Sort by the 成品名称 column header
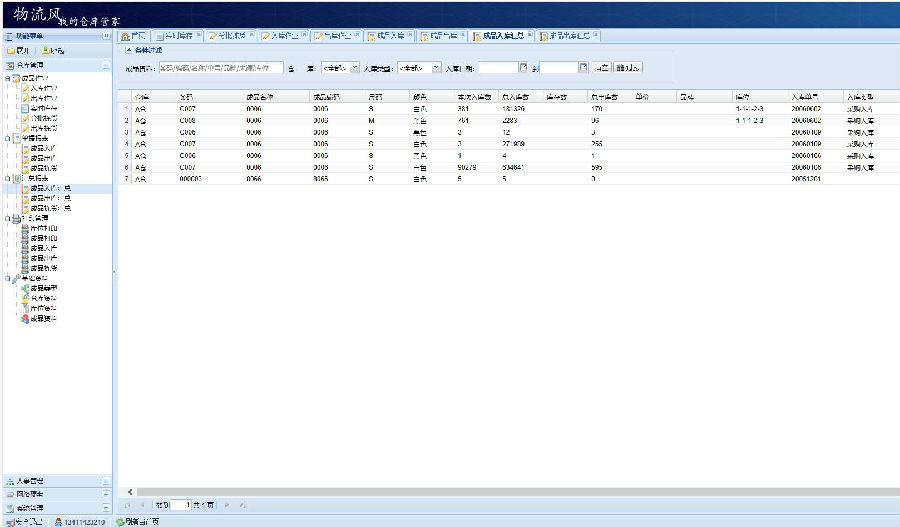This screenshot has height=527, width=900. pos(276,97)
